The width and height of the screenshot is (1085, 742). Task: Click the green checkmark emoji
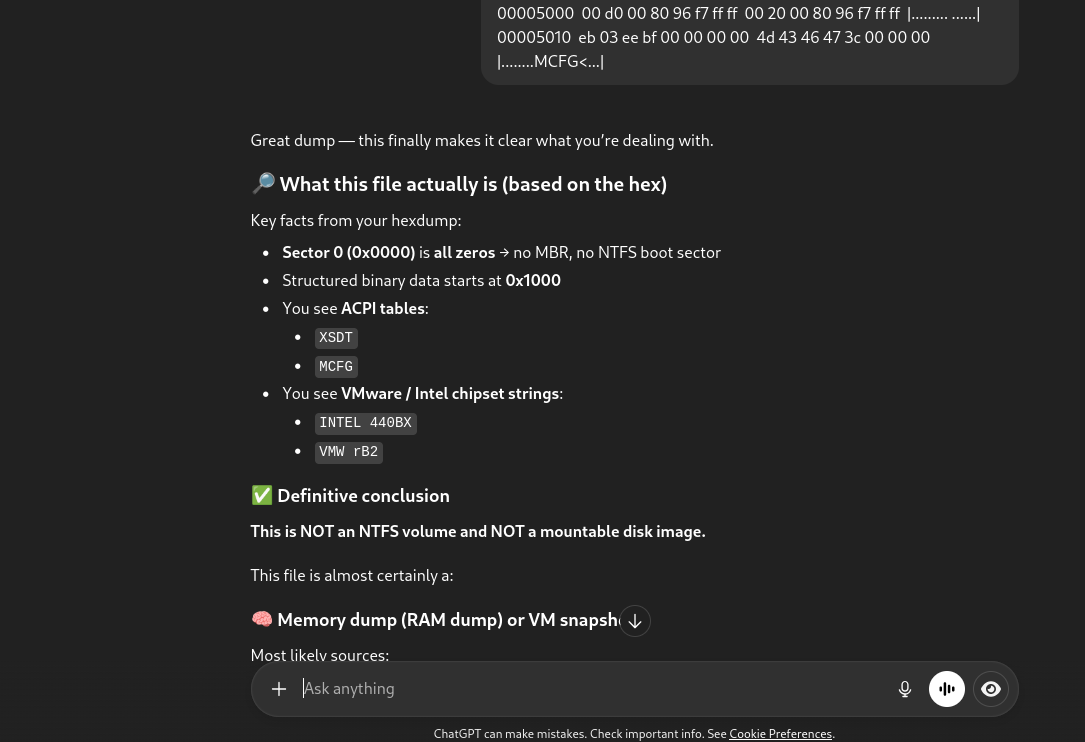pyautogui.click(x=262, y=496)
